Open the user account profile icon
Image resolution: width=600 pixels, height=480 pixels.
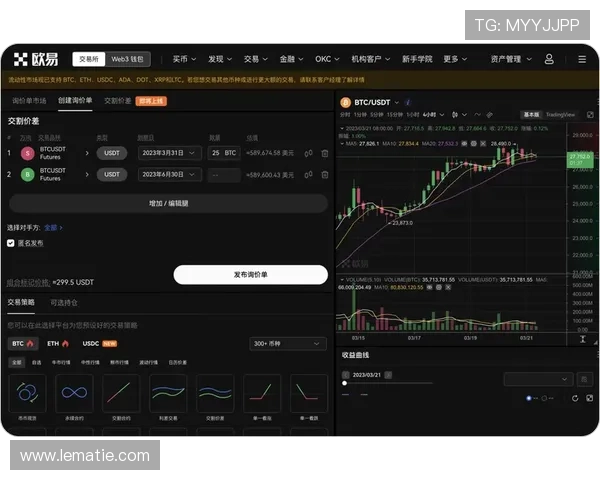click(x=549, y=59)
